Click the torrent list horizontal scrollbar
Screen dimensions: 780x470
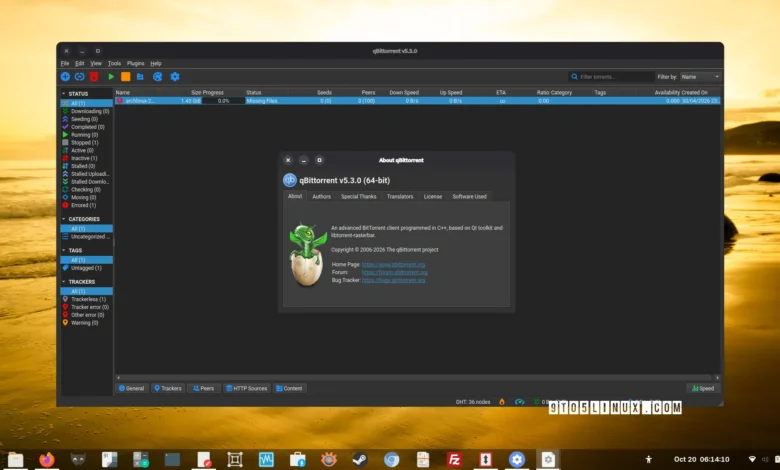point(417,377)
